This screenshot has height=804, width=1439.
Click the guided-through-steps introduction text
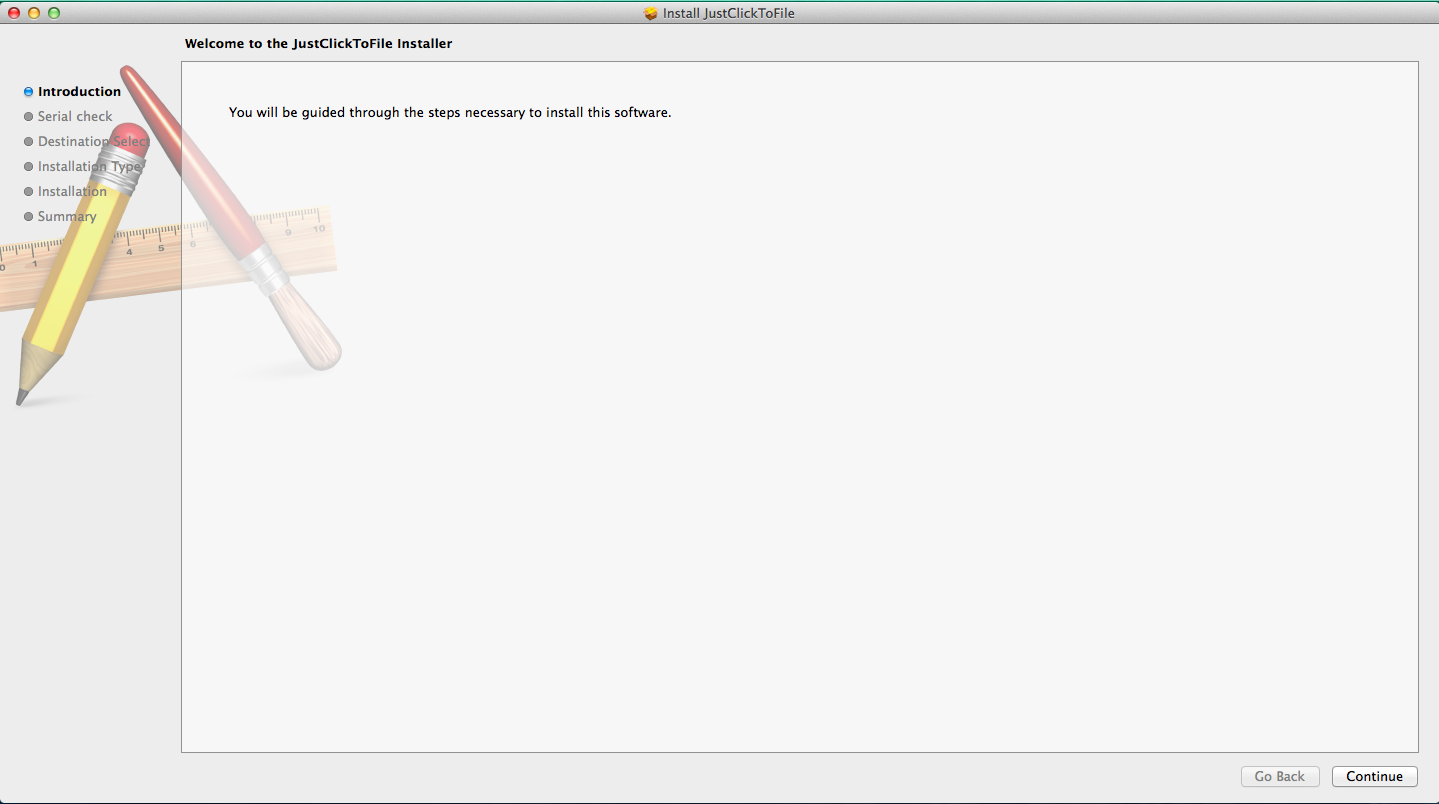click(x=450, y=112)
